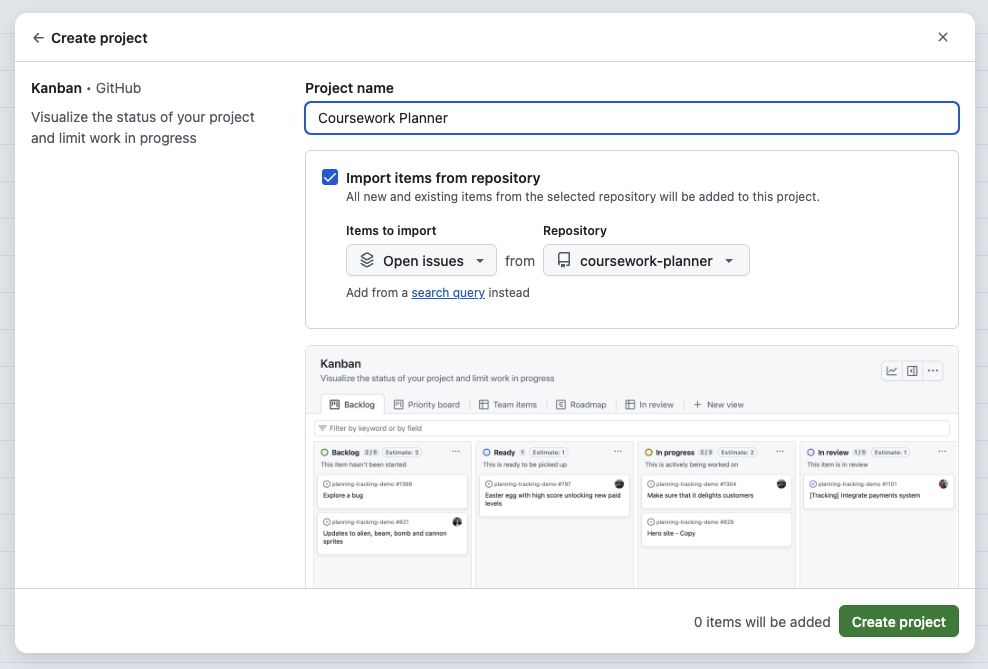Click the filter icon in preview filter bar
Screen dimensions: 988x669
(323, 428)
